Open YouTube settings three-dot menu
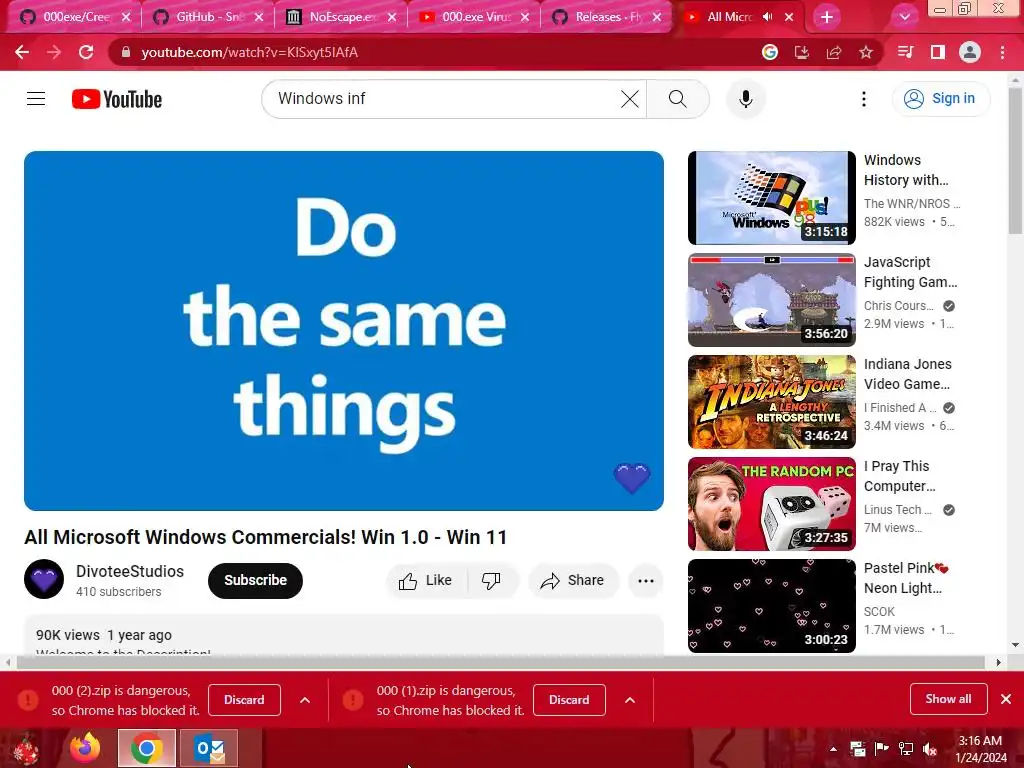 point(863,99)
